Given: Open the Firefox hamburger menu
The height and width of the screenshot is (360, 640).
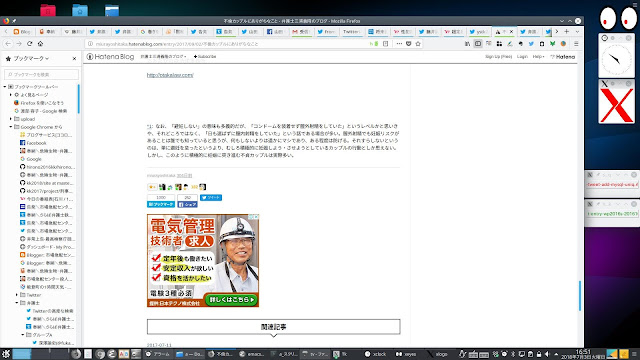Looking at the screenshot, I should tap(576, 44).
